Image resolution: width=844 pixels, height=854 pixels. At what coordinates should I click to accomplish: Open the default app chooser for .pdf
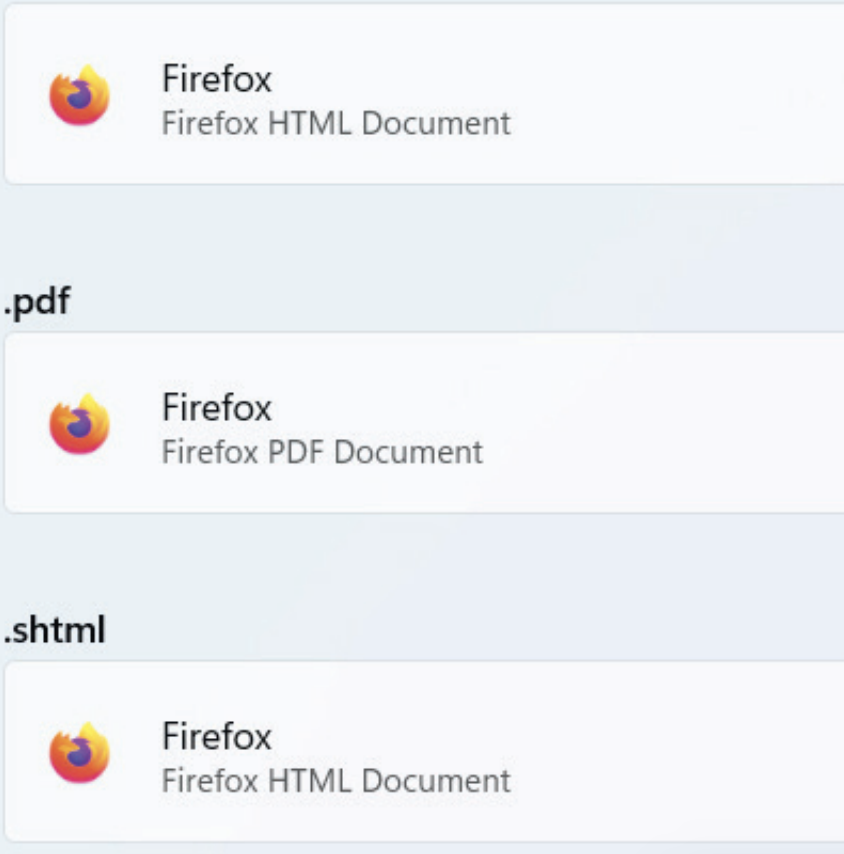click(600, 424)
